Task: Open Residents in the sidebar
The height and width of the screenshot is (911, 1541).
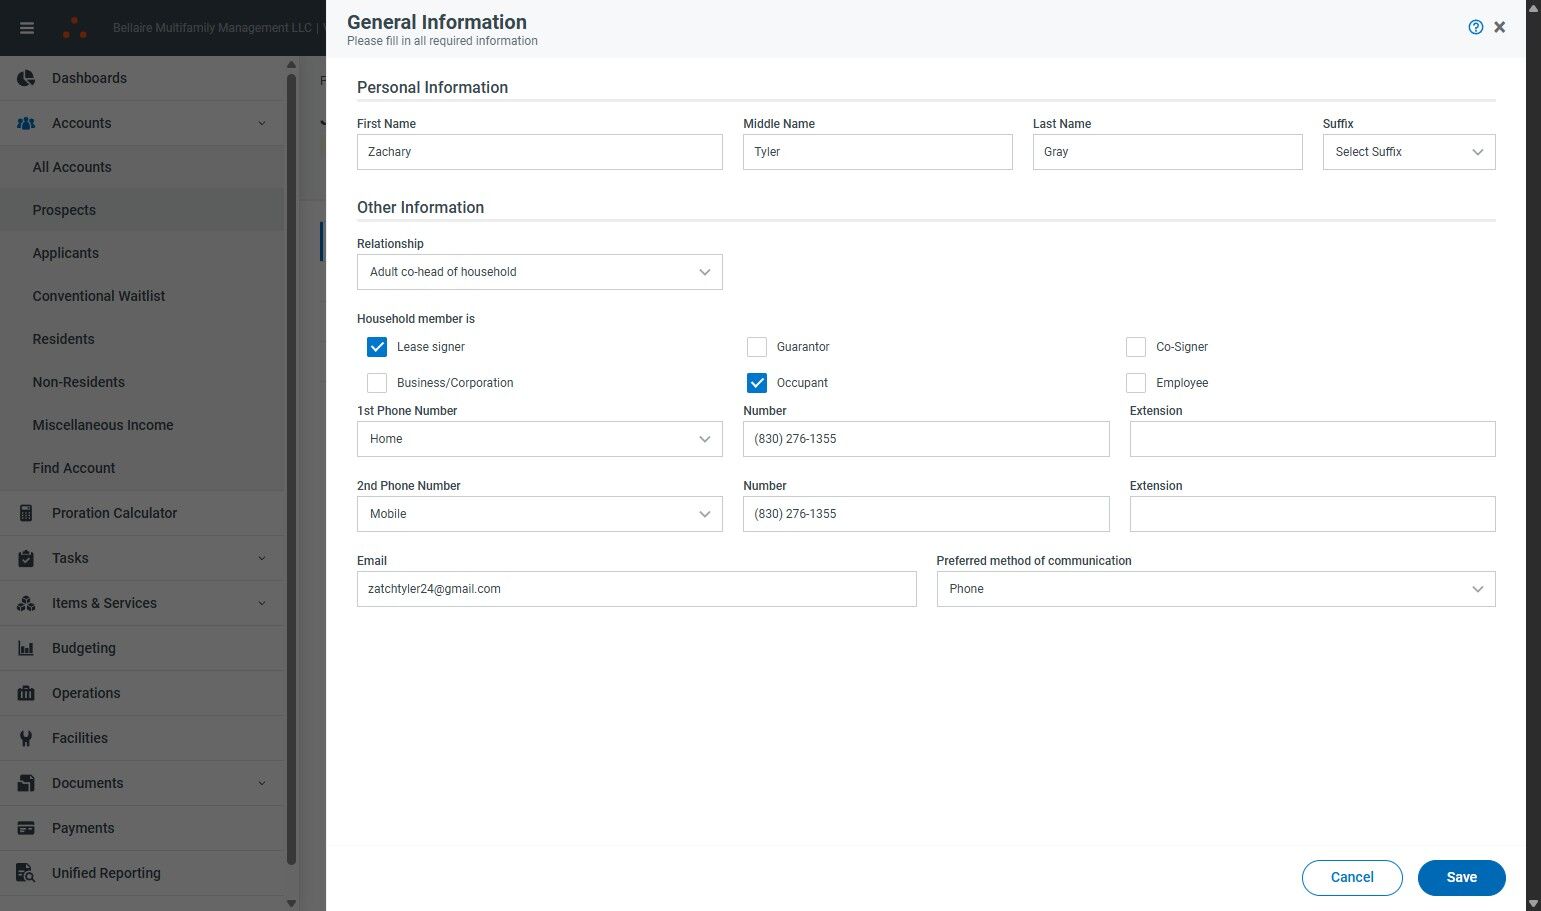Action: click(63, 339)
